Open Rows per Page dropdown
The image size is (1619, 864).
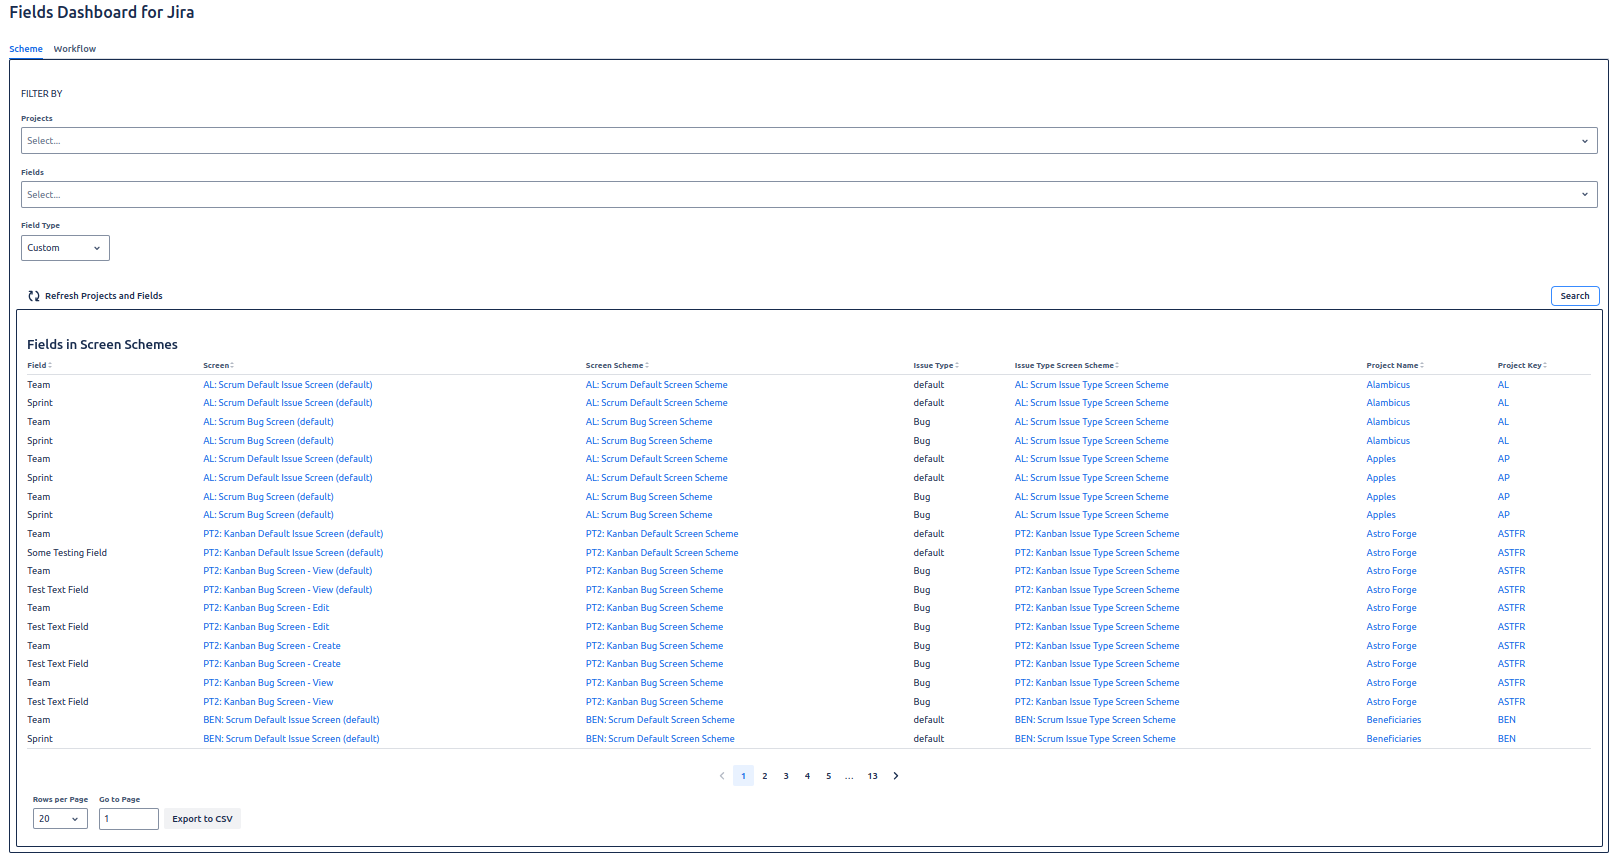pos(60,819)
